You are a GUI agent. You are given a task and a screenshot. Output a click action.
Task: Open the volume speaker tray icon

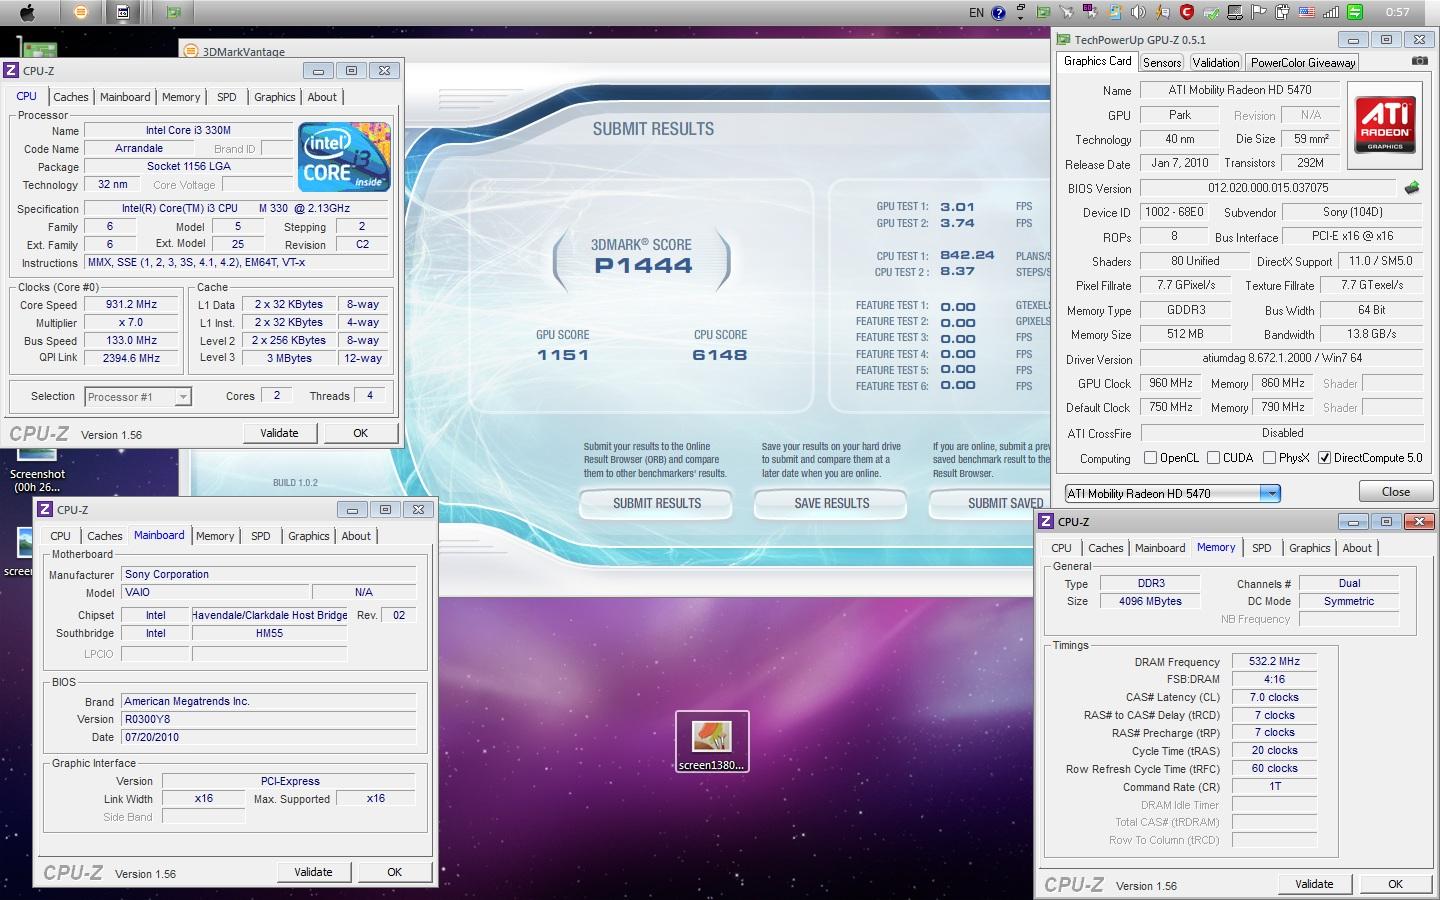[x=1138, y=12]
